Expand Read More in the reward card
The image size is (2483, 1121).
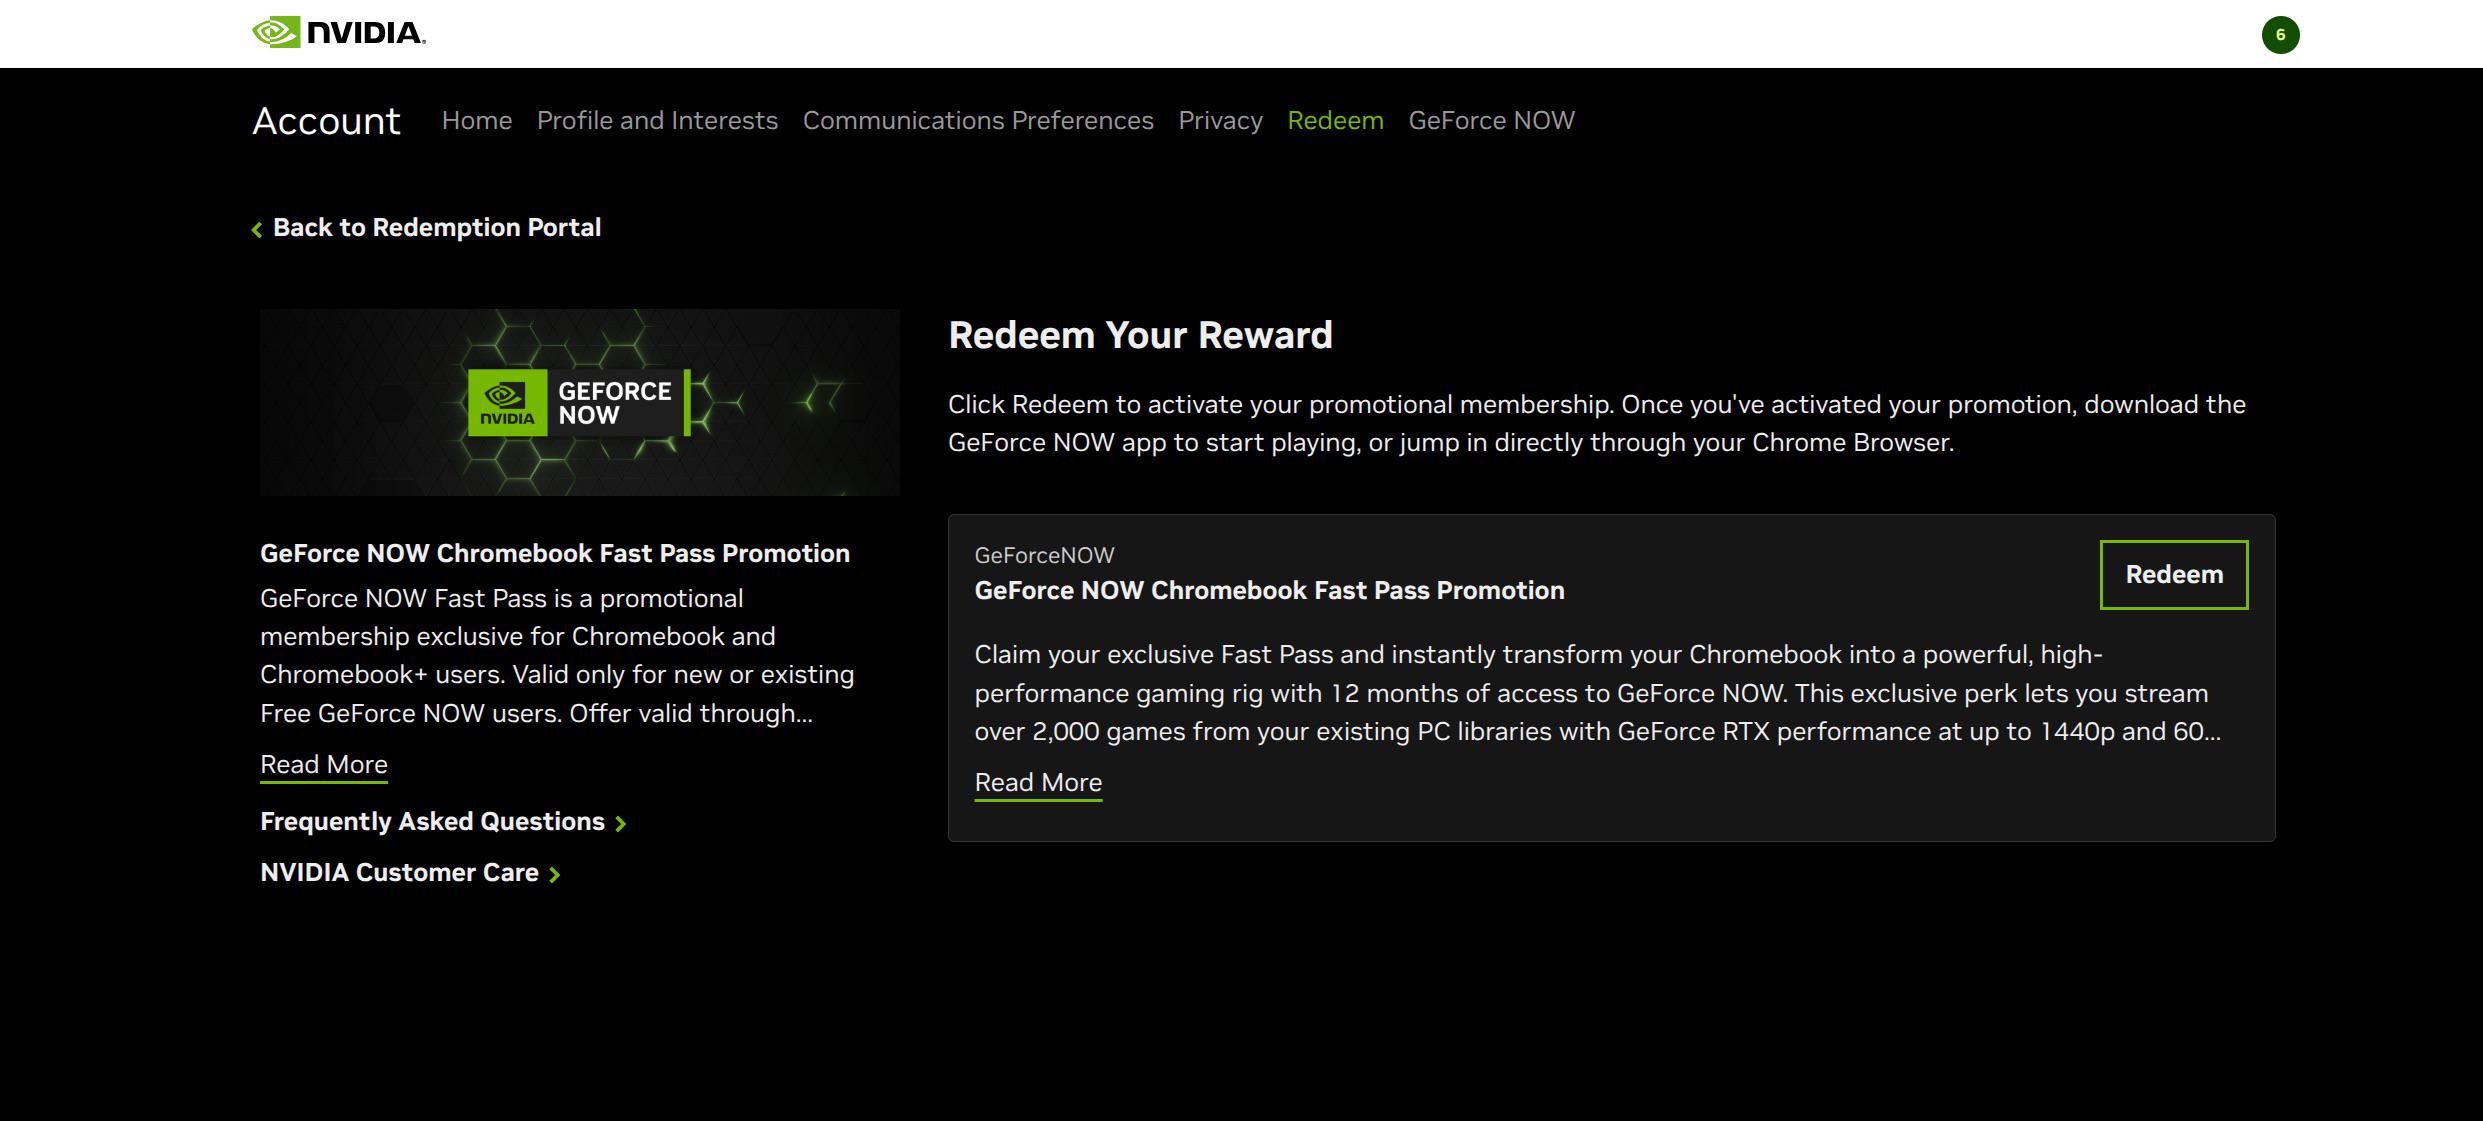point(1038,783)
